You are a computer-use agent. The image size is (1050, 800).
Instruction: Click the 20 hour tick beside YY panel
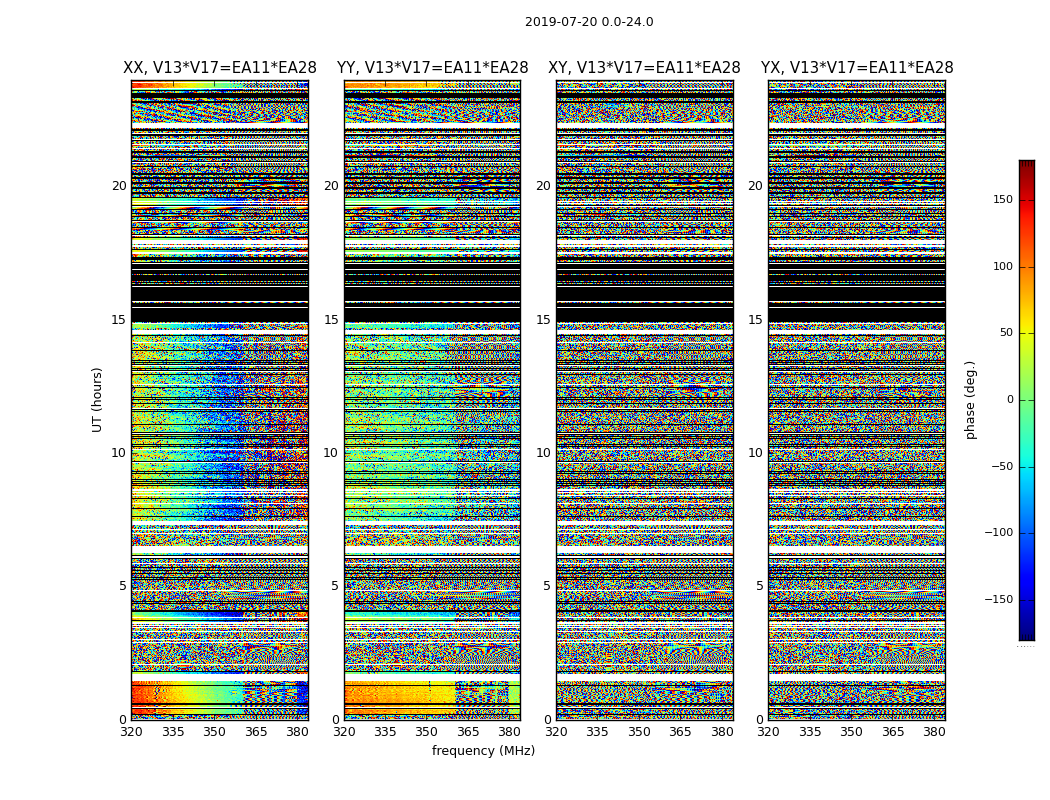click(331, 185)
